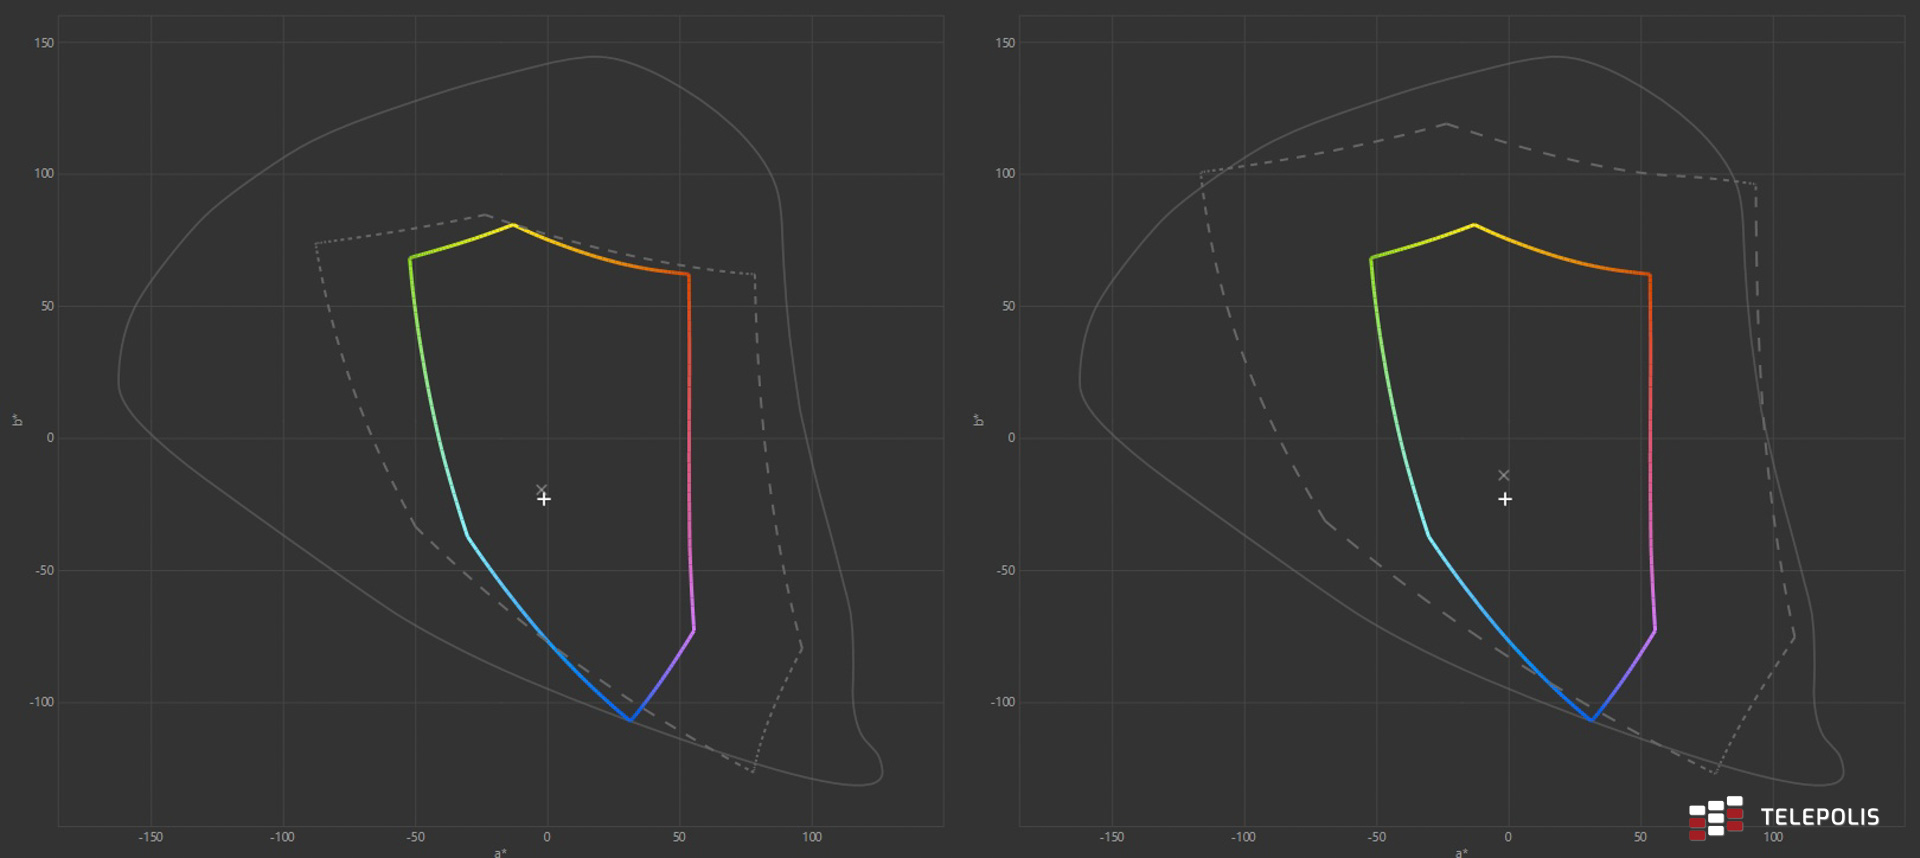Click the dashed gamut peak in right chart
This screenshot has width=1920, height=858.
tap(1446, 124)
